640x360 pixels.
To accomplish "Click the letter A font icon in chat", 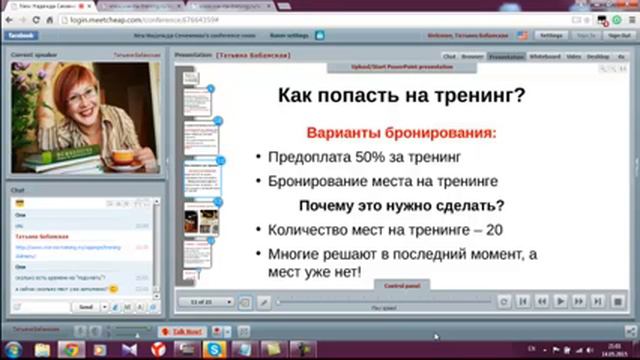I will (x=140, y=307).
